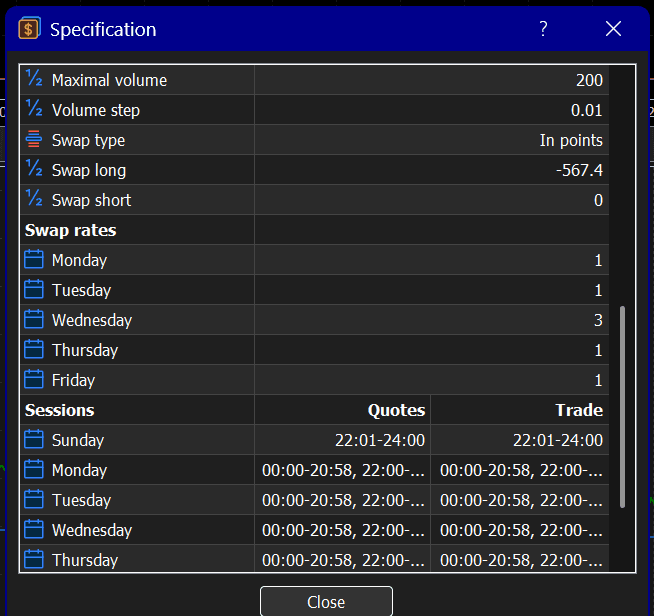Select Sunday Trade session 22:01-24:00
654x616 pixels.
pos(558,440)
